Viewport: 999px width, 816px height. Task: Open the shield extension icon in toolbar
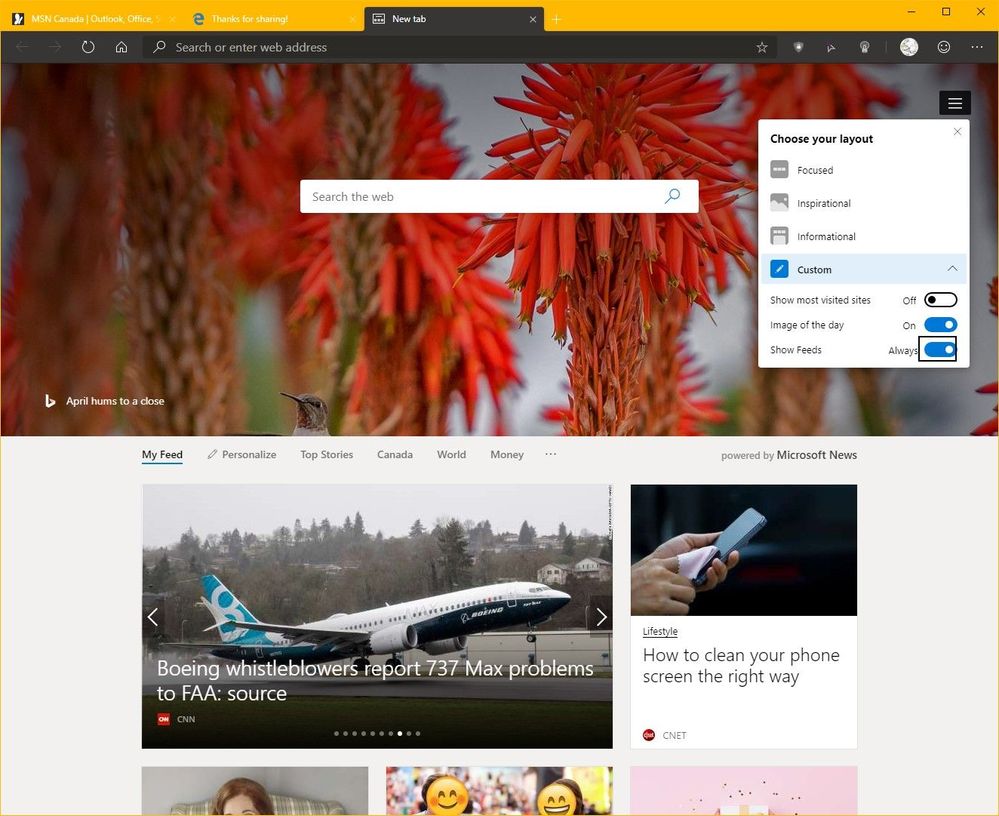[798, 47]
